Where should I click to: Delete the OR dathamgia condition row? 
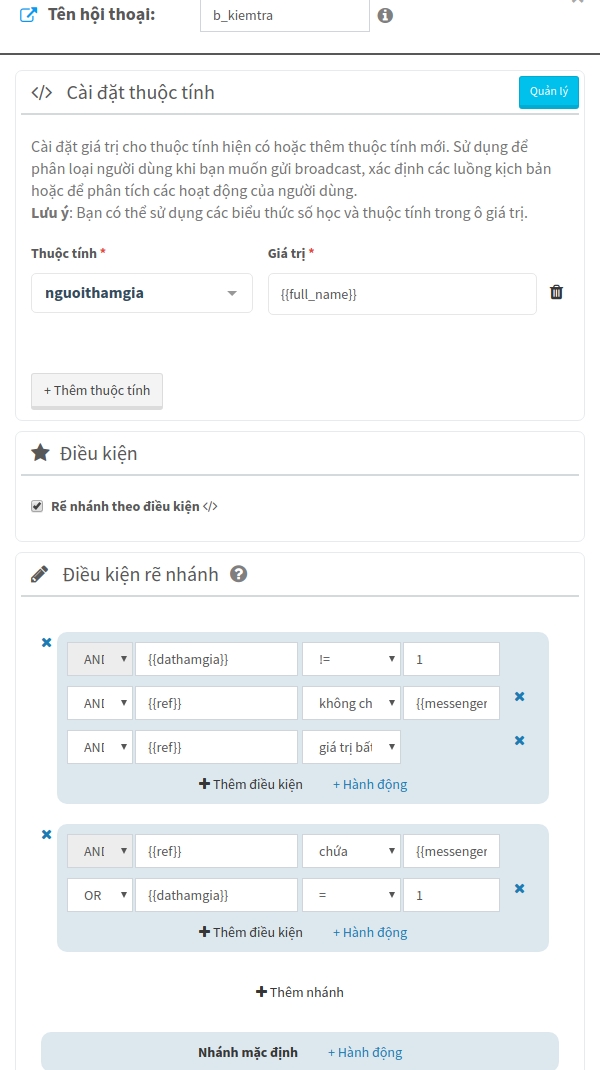click(x=519, y=888)
